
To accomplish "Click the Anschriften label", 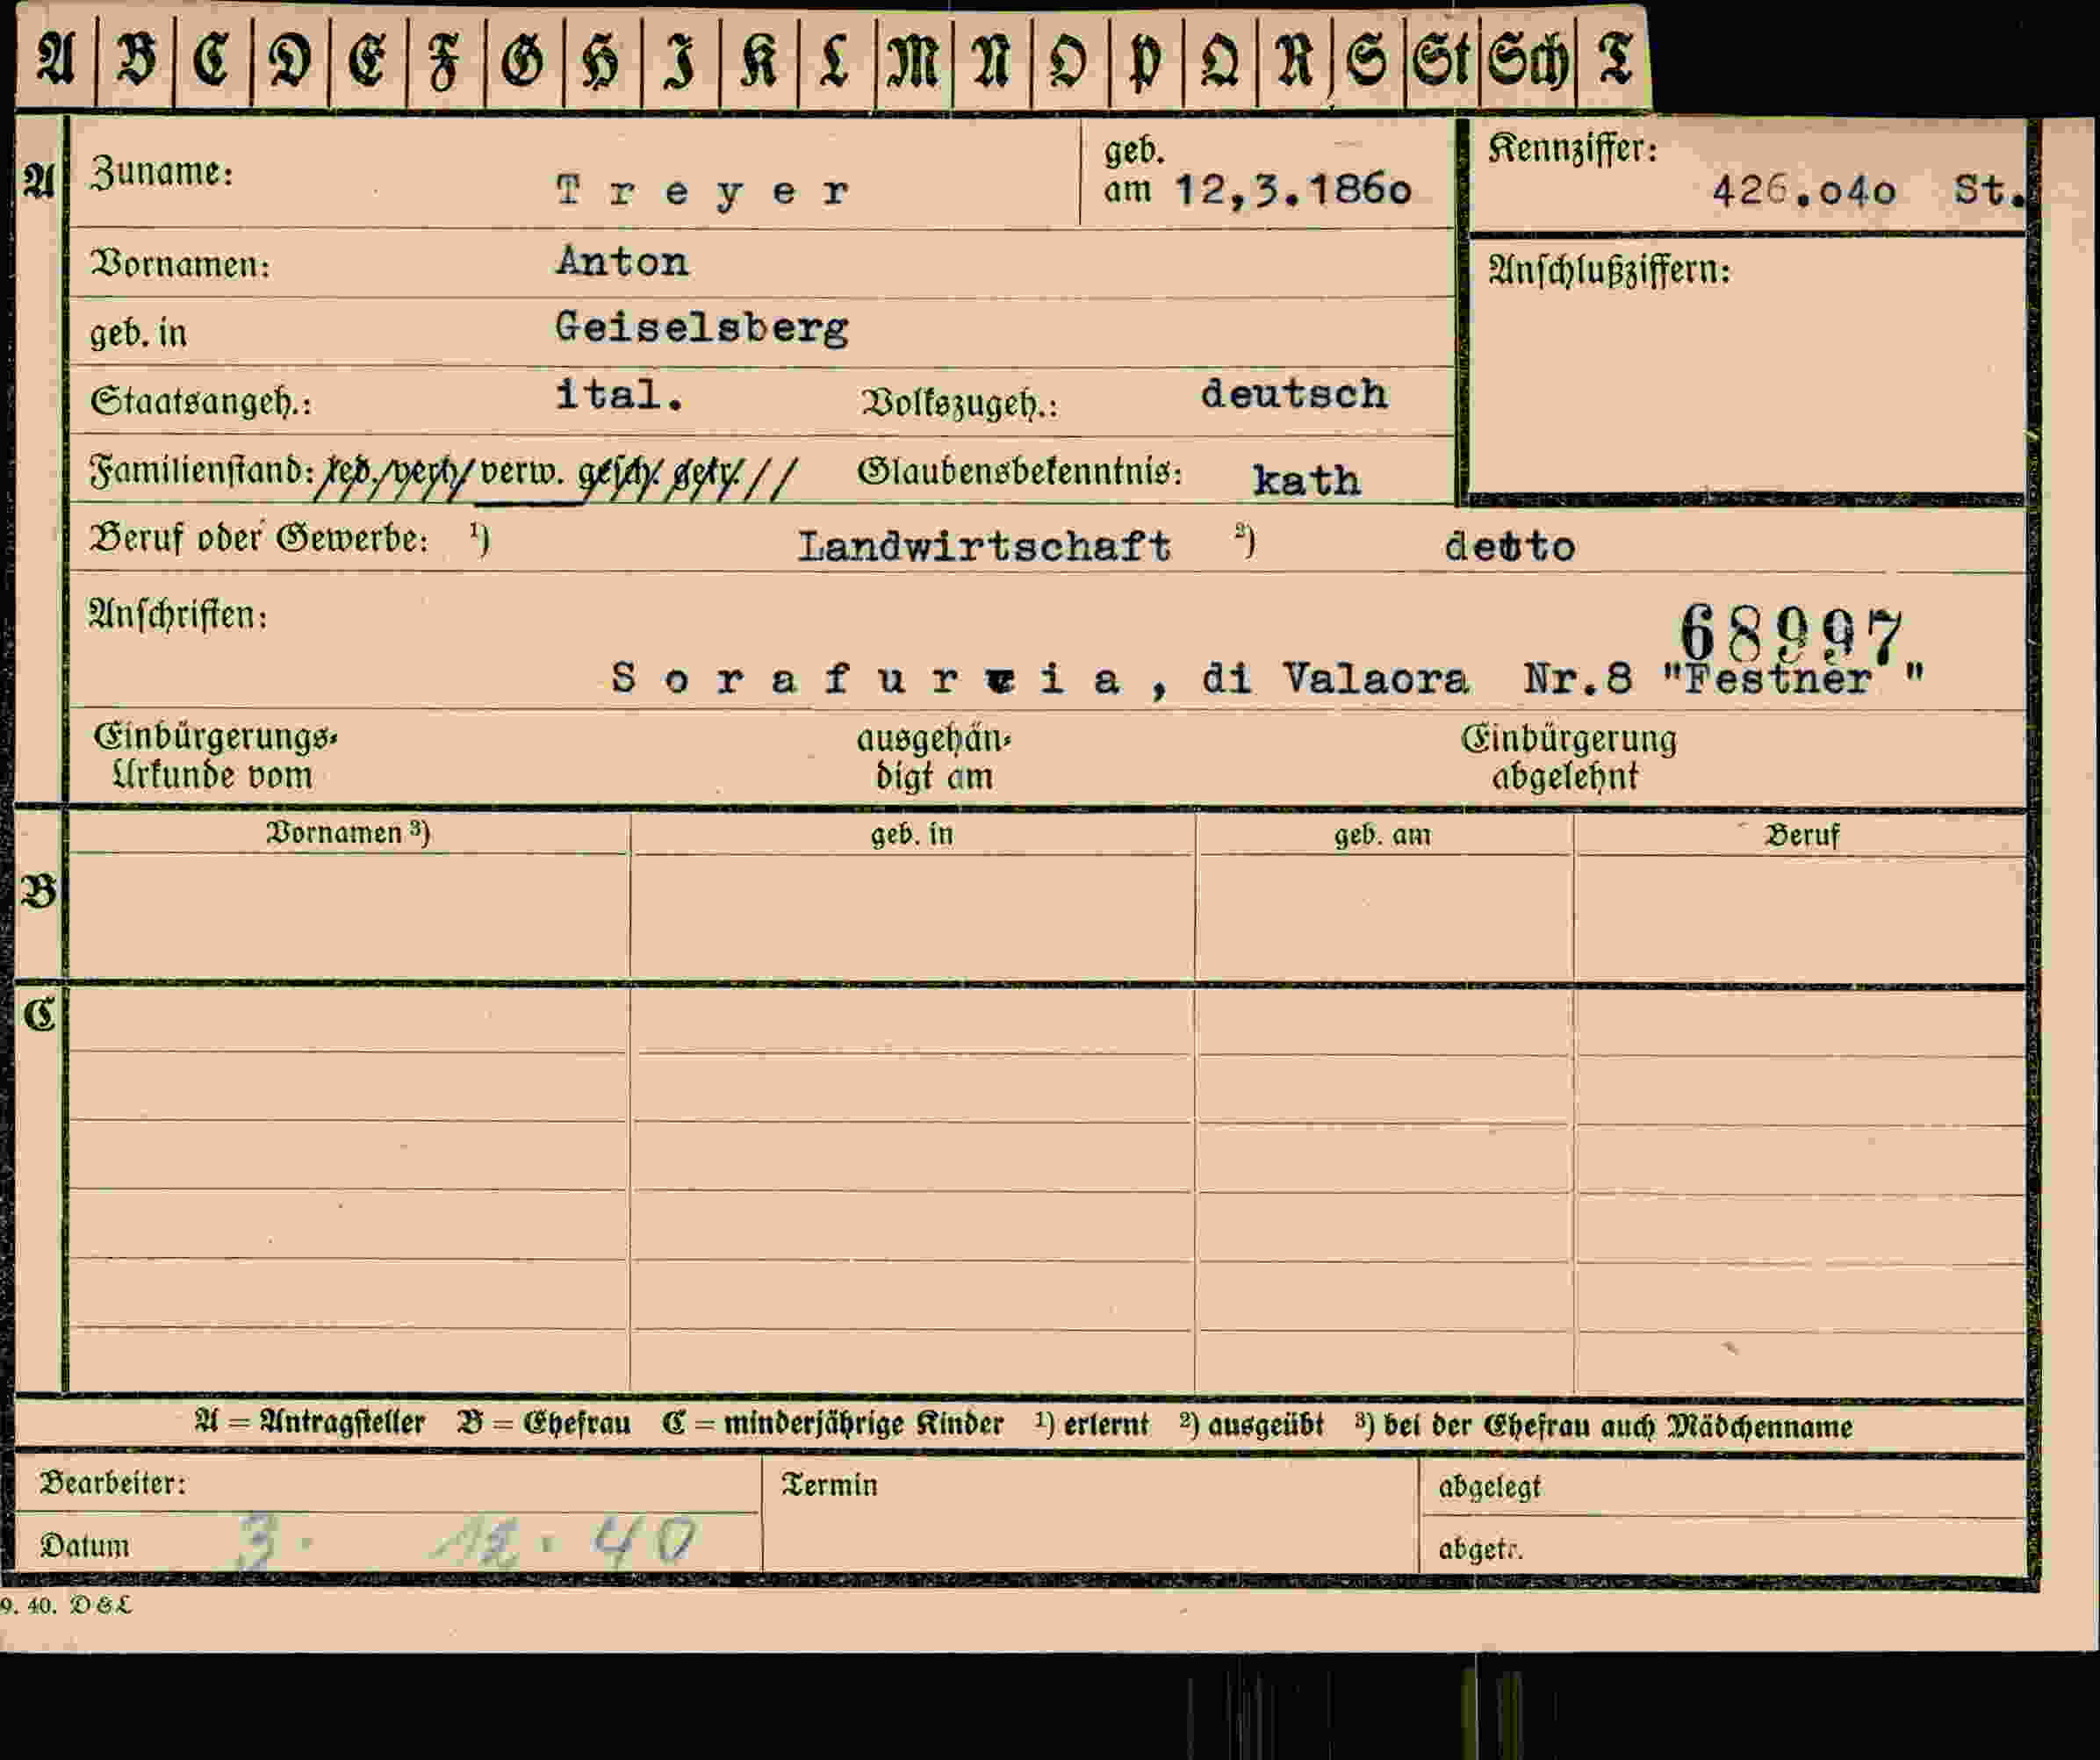I will pos(178,615).
